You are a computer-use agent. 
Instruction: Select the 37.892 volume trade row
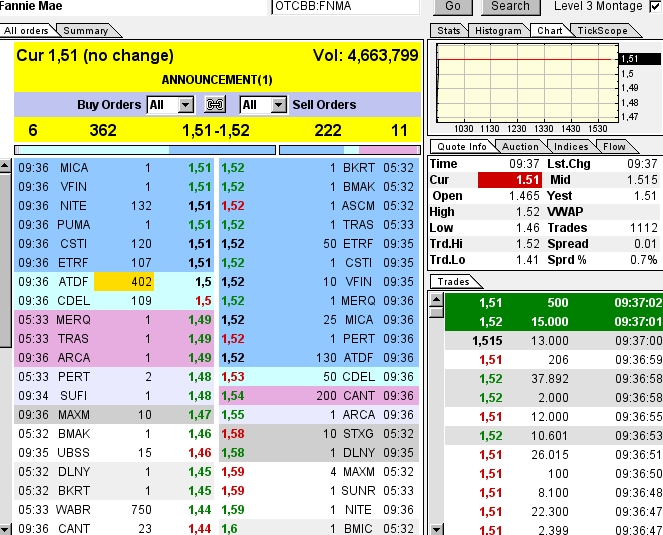(x=554, y=379)
